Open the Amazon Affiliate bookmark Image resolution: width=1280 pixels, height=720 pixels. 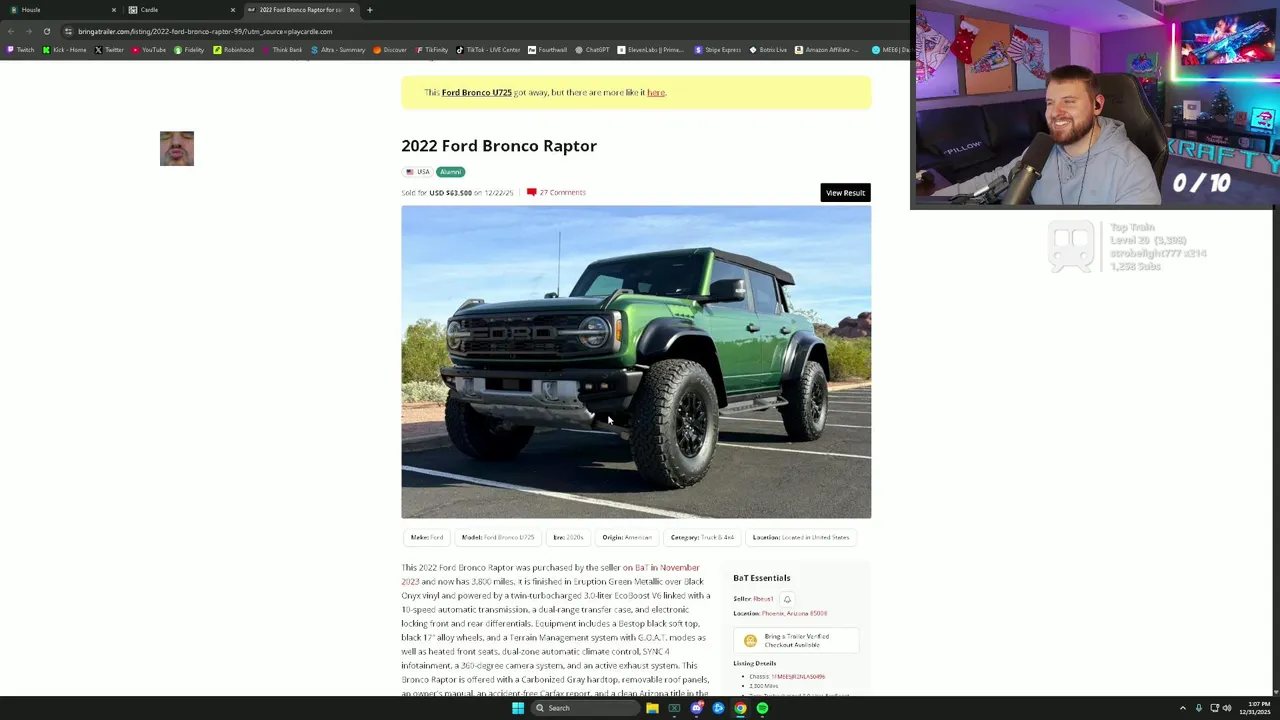[826, 50]
